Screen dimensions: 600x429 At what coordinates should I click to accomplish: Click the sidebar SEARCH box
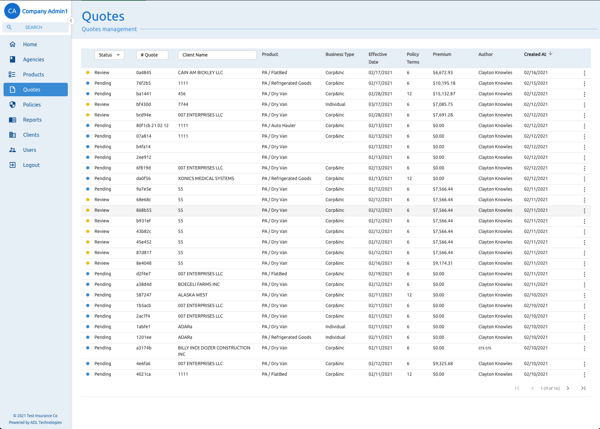[35, 28]
